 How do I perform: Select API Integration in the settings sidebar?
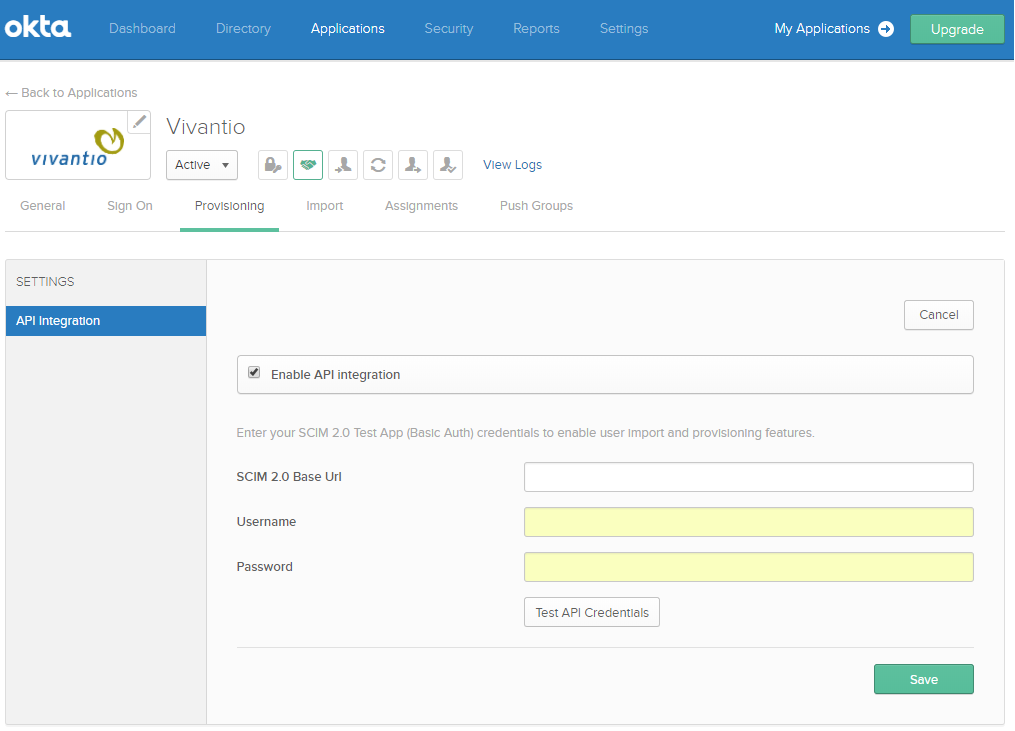(106, 321)
